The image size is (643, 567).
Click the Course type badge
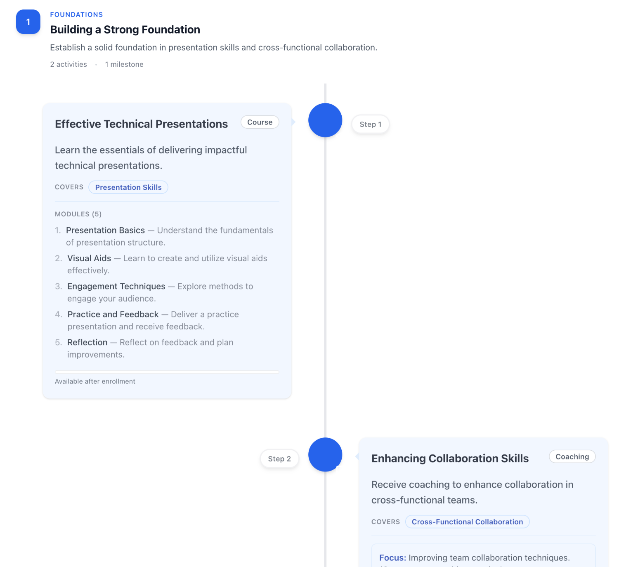[260, 122]
